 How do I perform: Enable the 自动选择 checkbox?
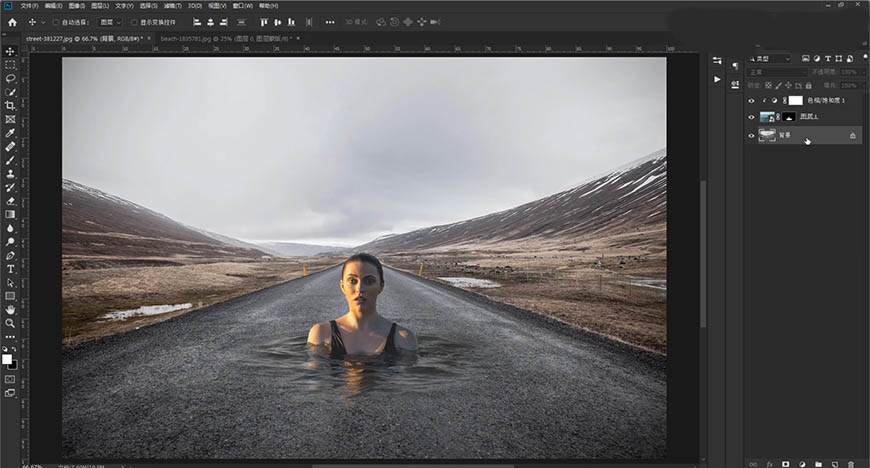(x=55, y=22)
